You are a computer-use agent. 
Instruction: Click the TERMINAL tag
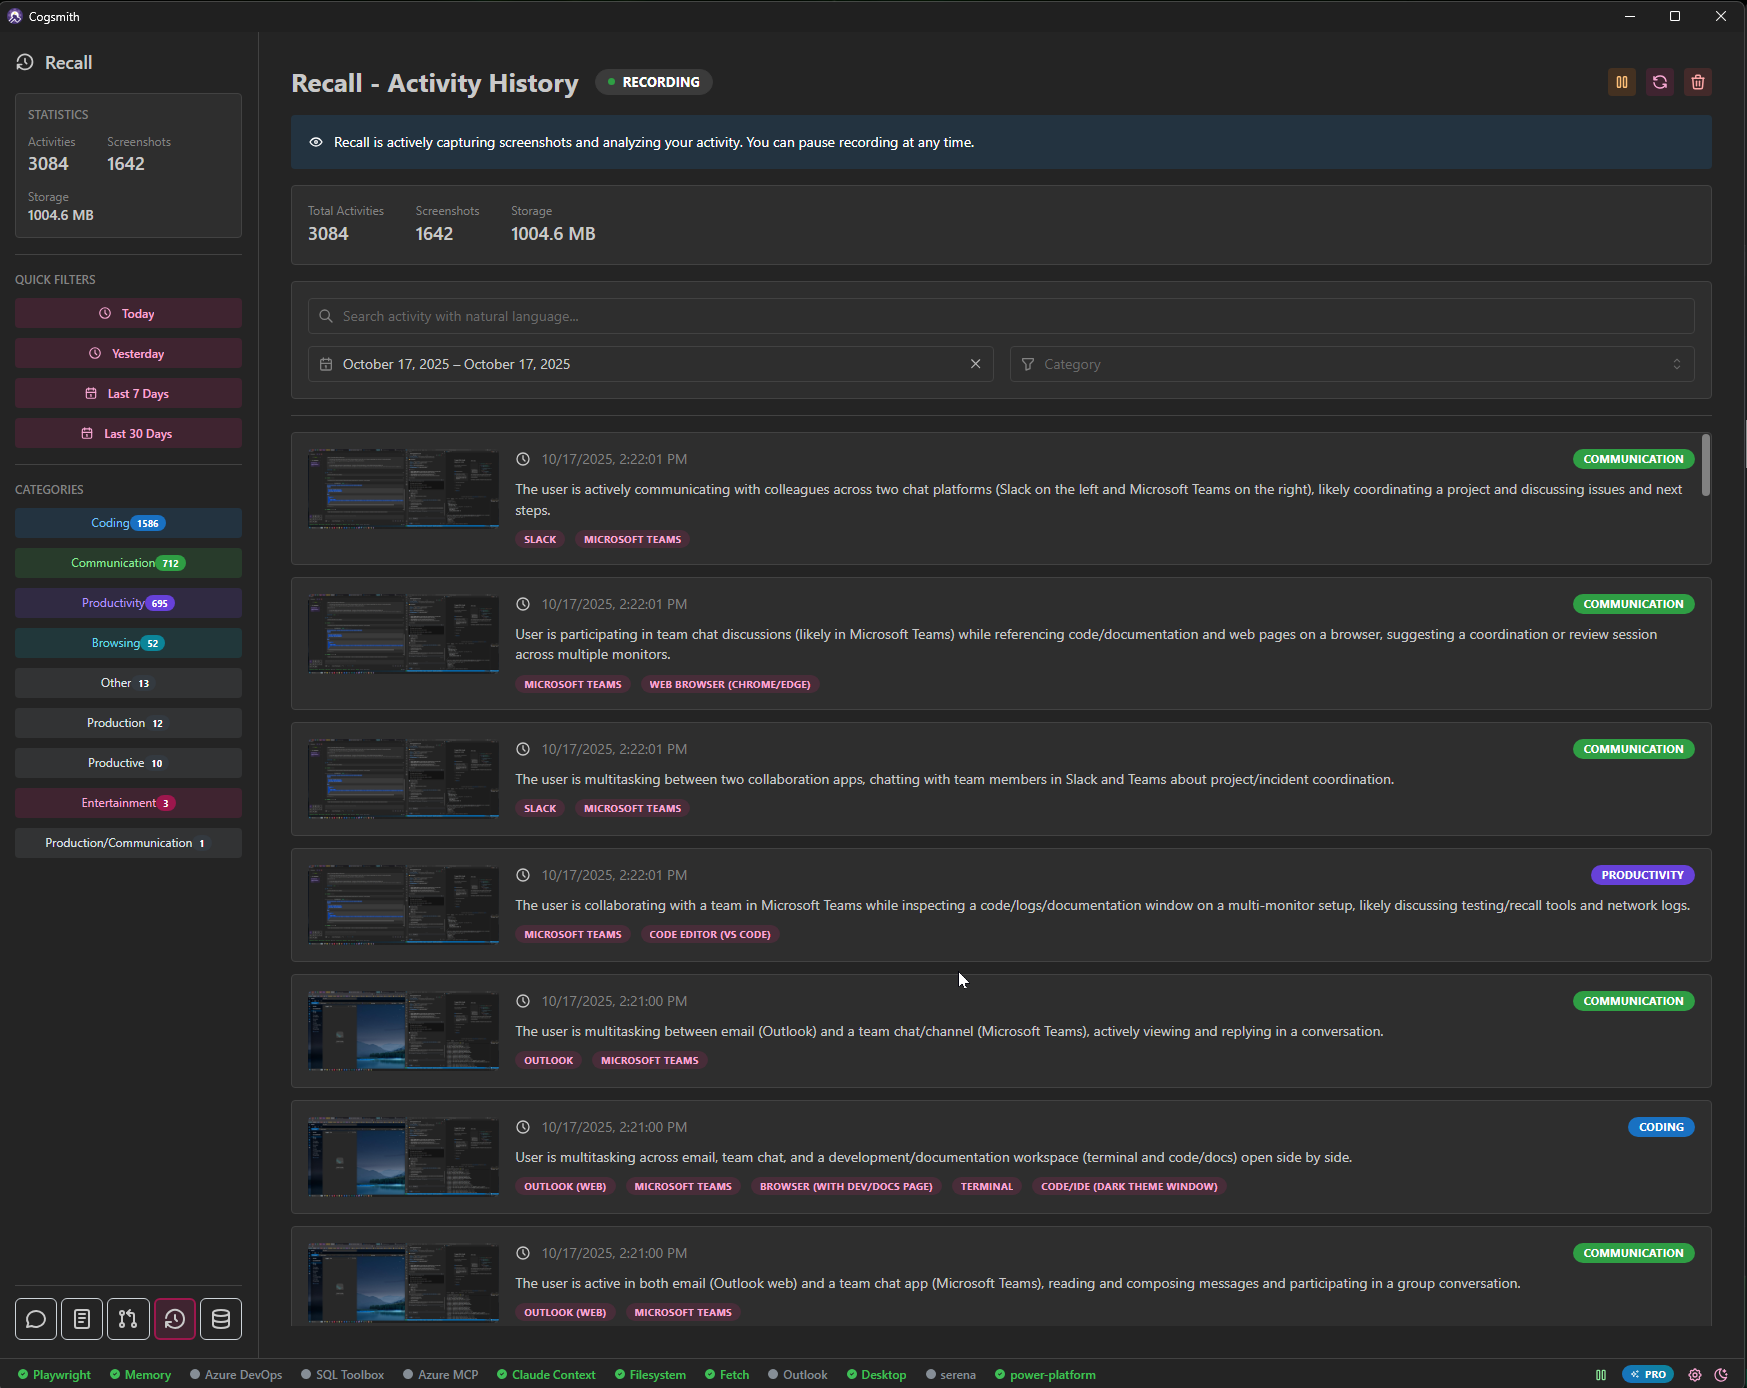point(987,1187)
